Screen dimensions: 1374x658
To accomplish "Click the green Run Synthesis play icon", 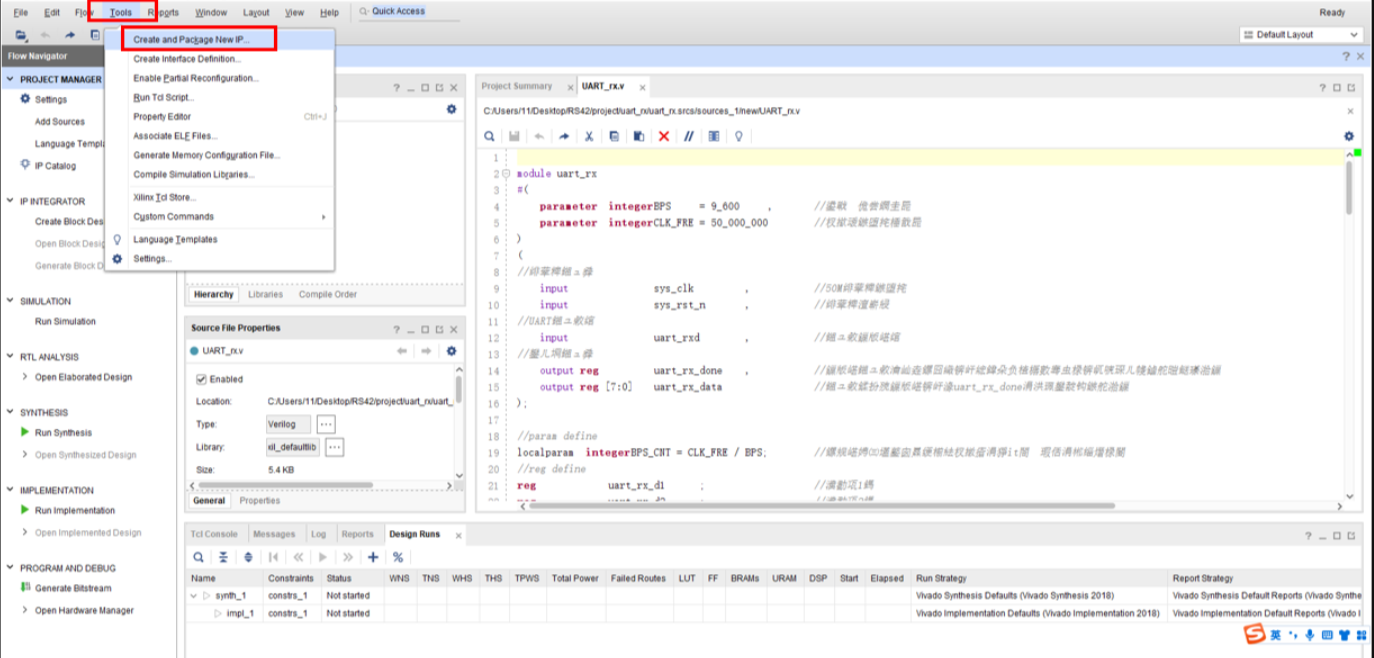I will [26, 432].
